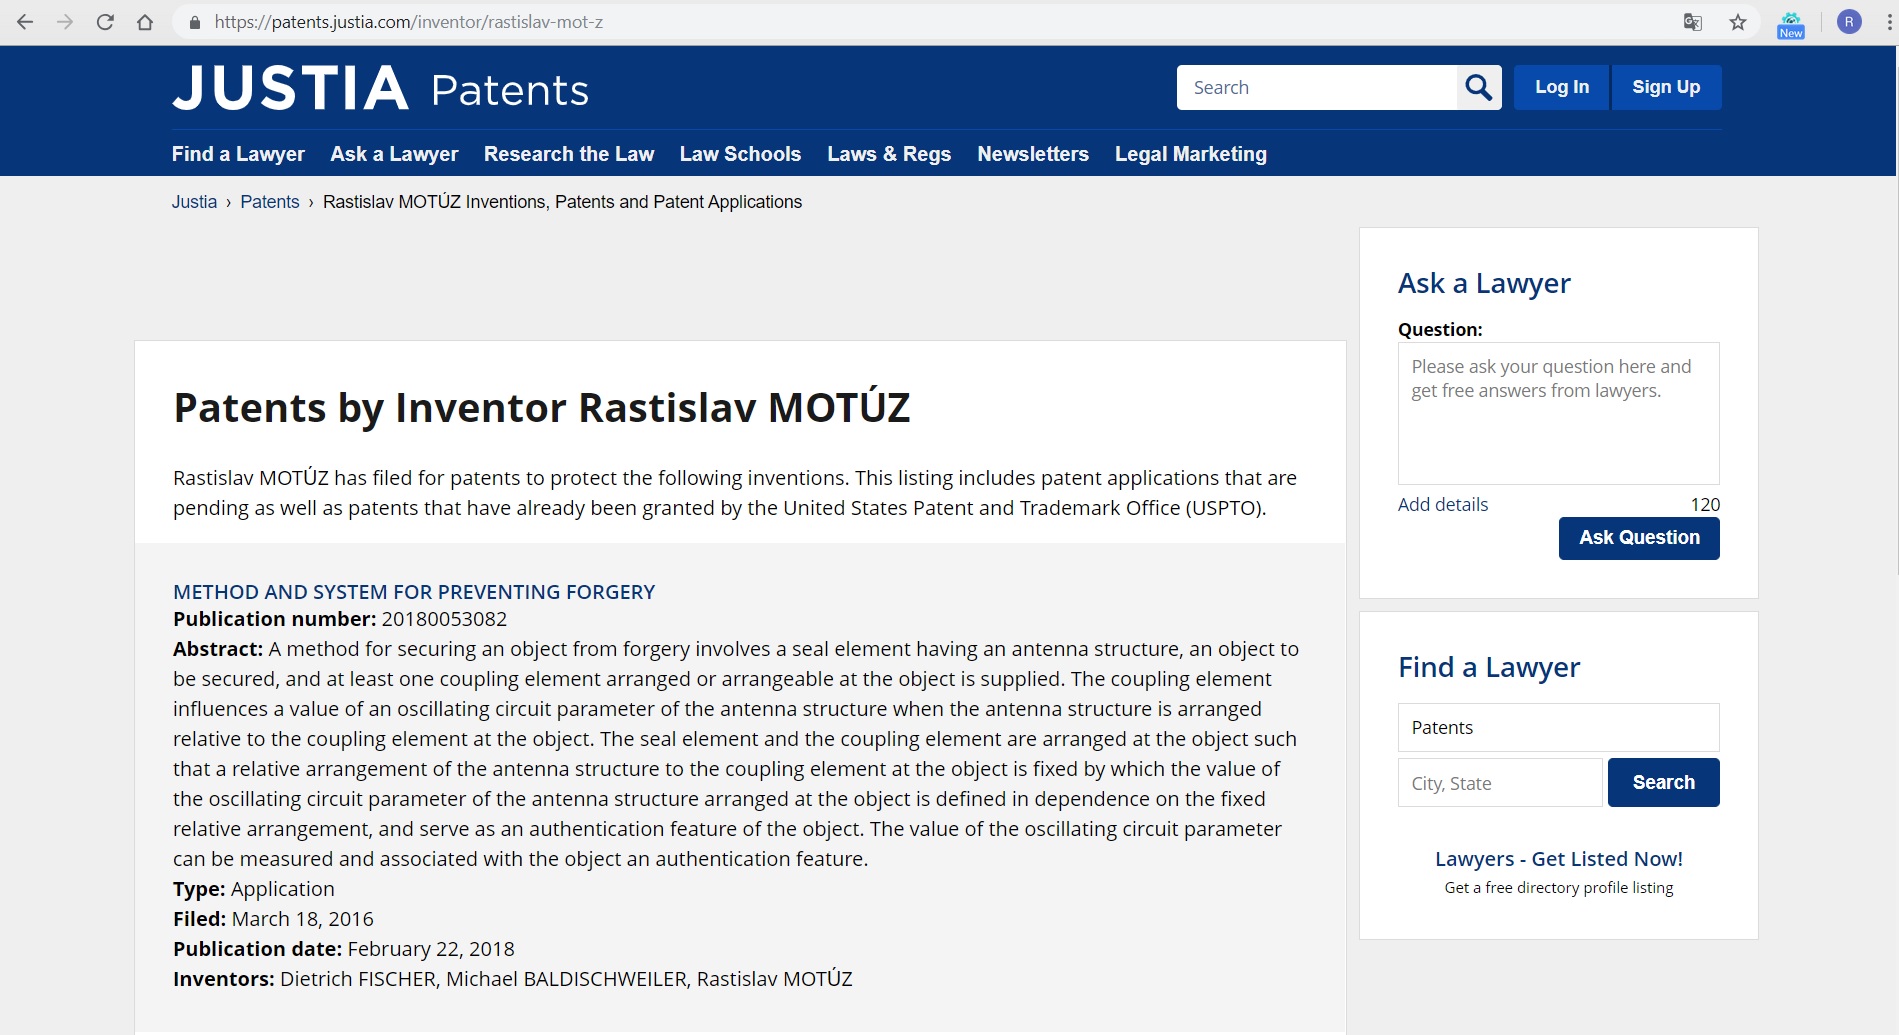Focus the question text area
This screenshot has width=1899, height=1035.
point(1558,414)
